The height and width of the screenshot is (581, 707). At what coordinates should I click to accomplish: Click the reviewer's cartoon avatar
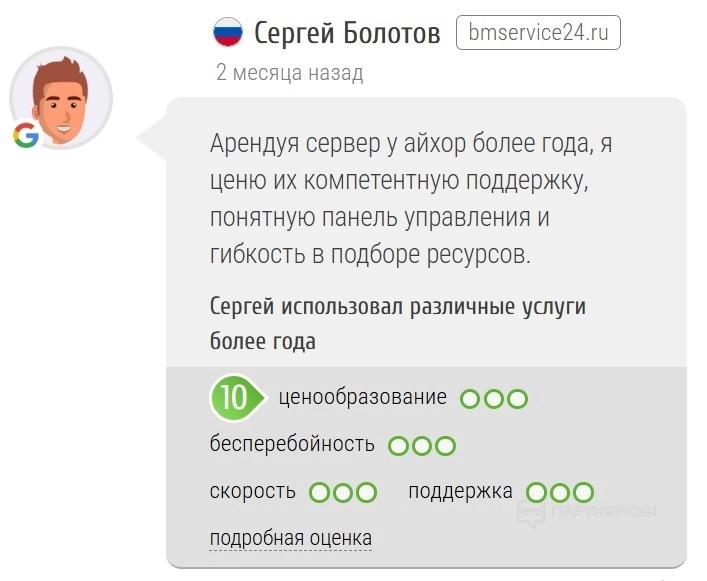[61, 98]
